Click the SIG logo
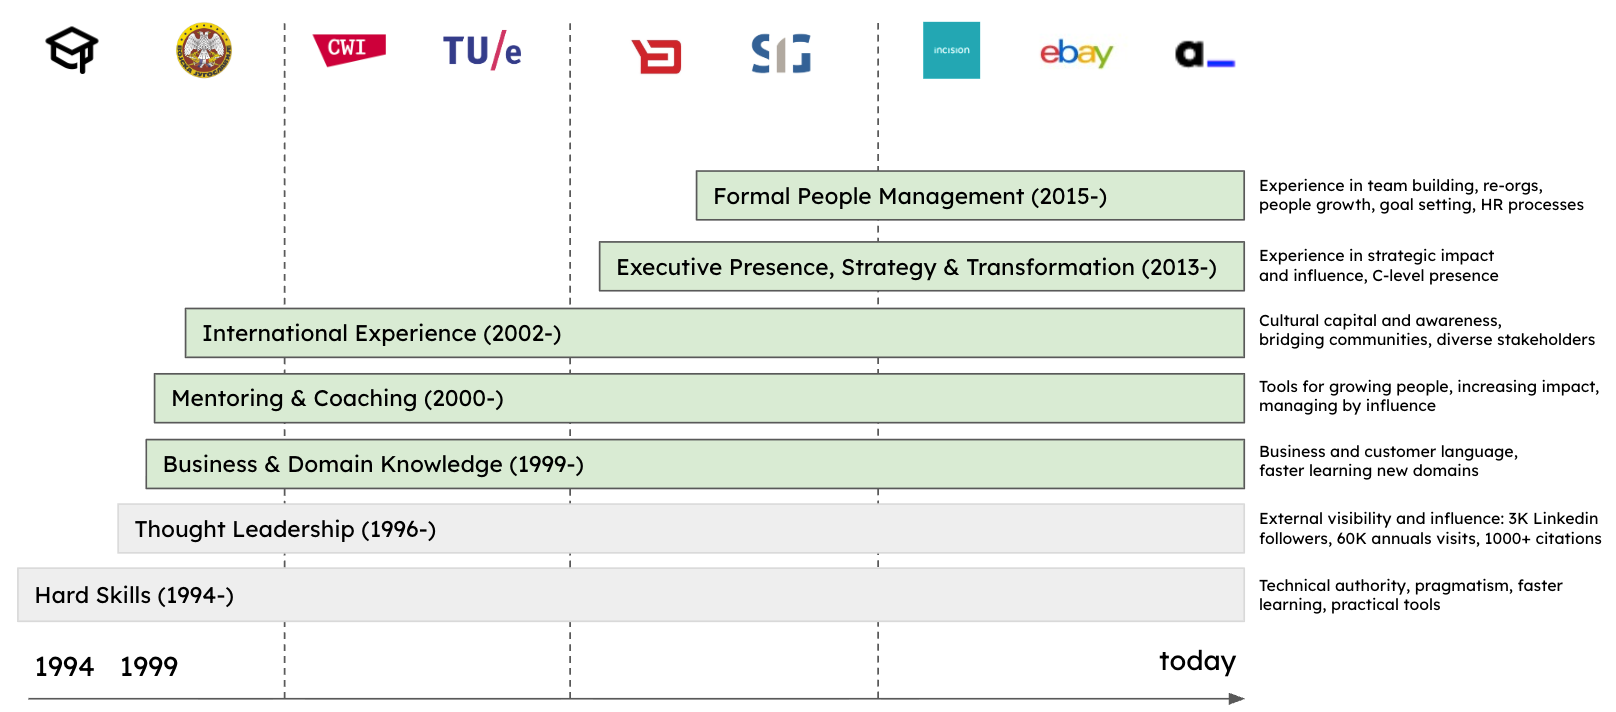Viewport: 1616px width, 712px height. tap(781, 53)
